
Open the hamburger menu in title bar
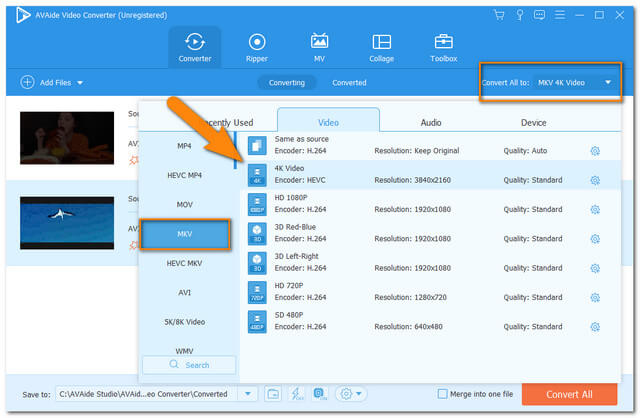click(x=560, y=16)
